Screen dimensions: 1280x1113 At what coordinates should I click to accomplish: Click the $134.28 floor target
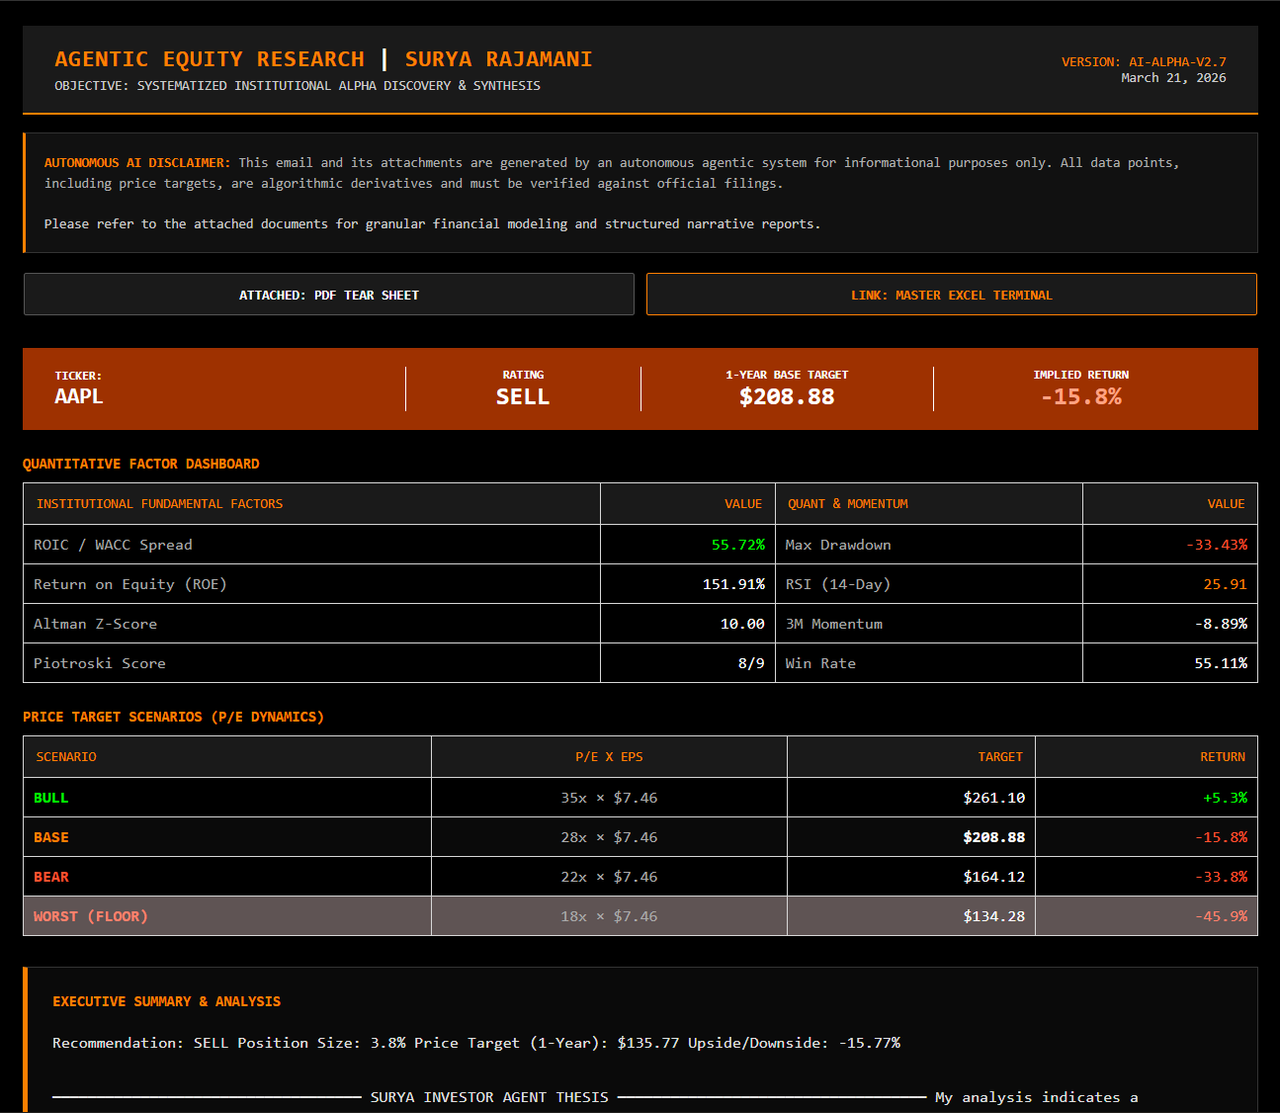coord(994,916)
